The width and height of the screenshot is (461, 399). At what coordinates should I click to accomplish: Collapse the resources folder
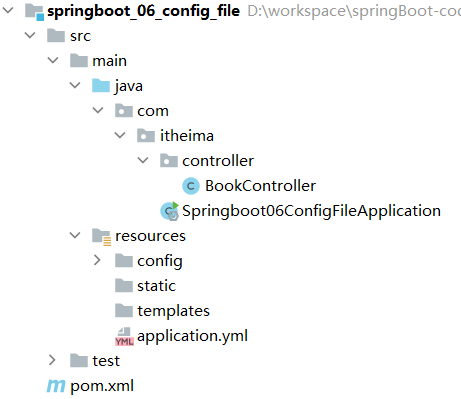[75, 235]
